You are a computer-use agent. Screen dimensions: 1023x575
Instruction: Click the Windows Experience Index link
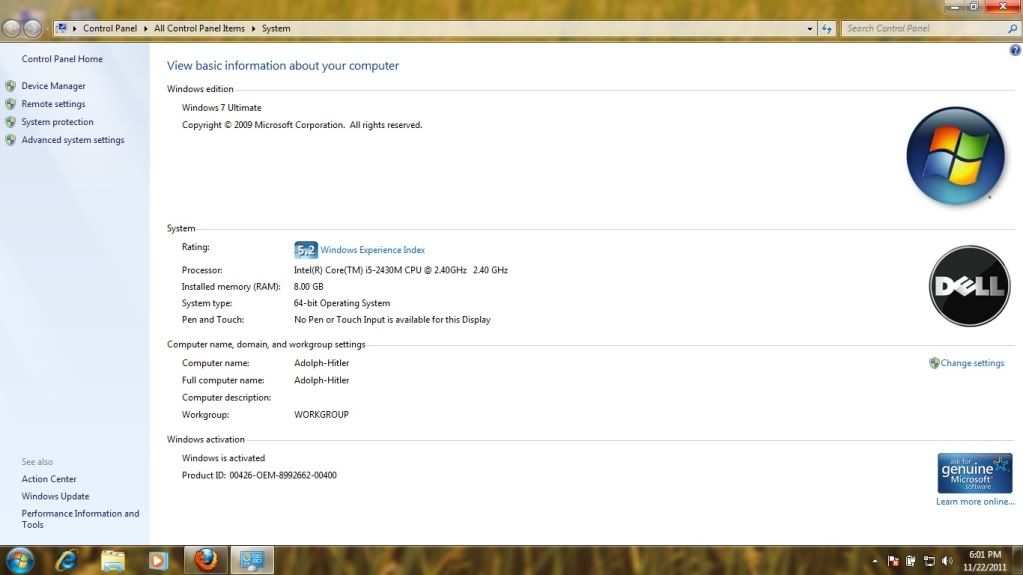(x=372, y=250)
